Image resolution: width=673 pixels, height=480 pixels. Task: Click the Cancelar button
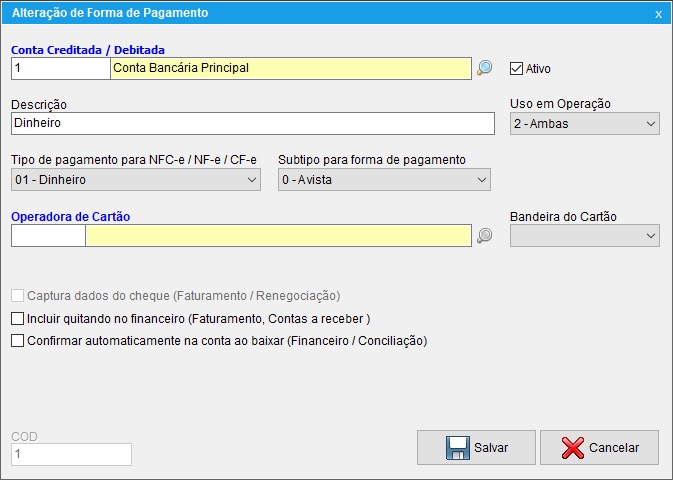coord(599,447)
